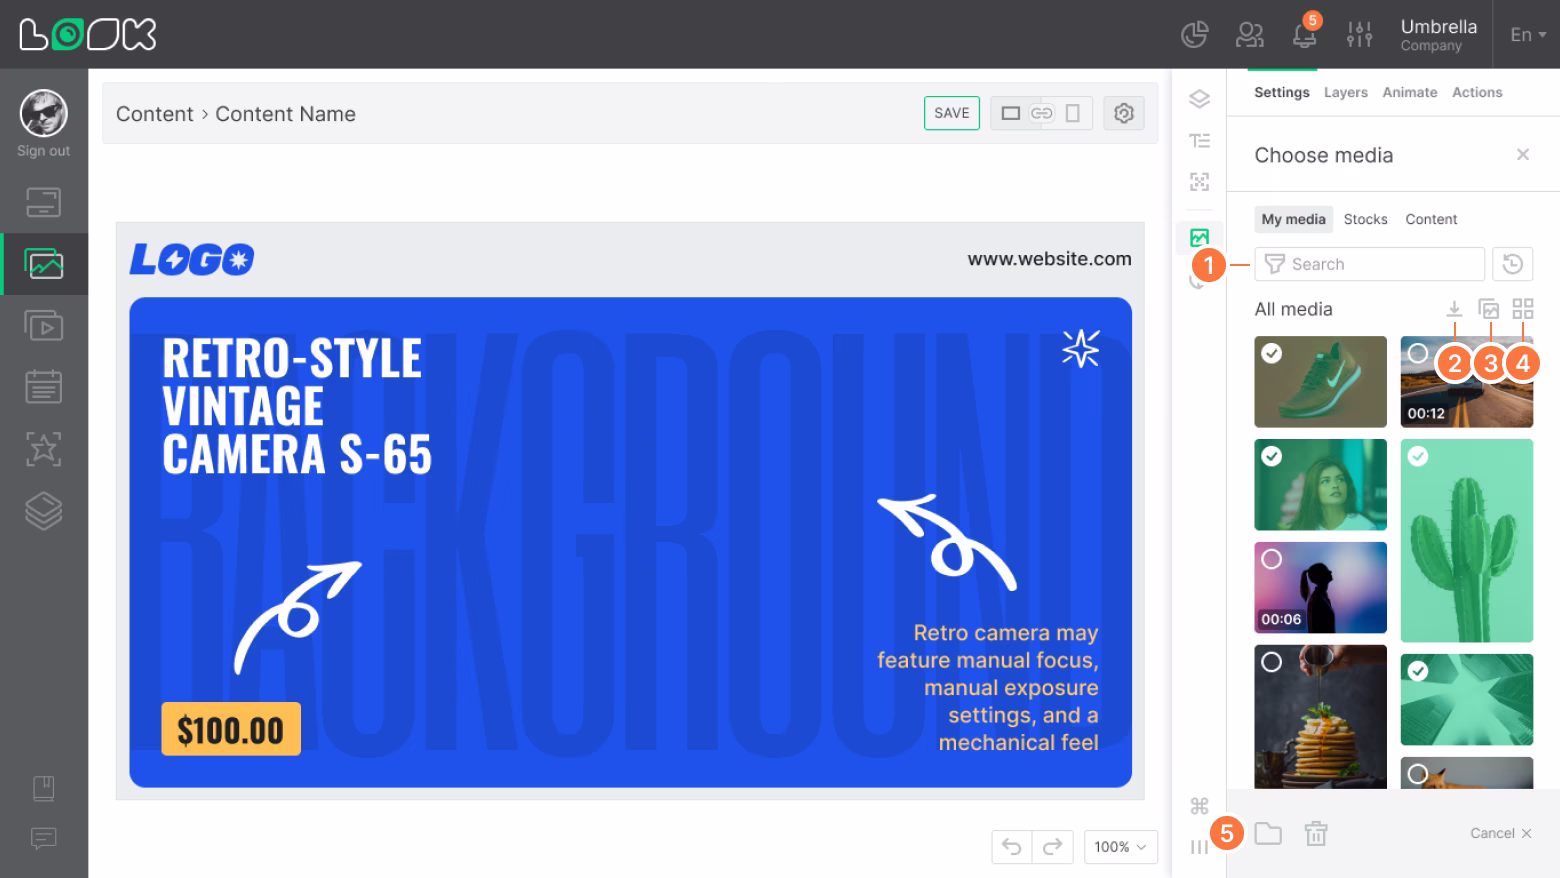Open the stacked layers icon in left sidebar

pos(43,511)
